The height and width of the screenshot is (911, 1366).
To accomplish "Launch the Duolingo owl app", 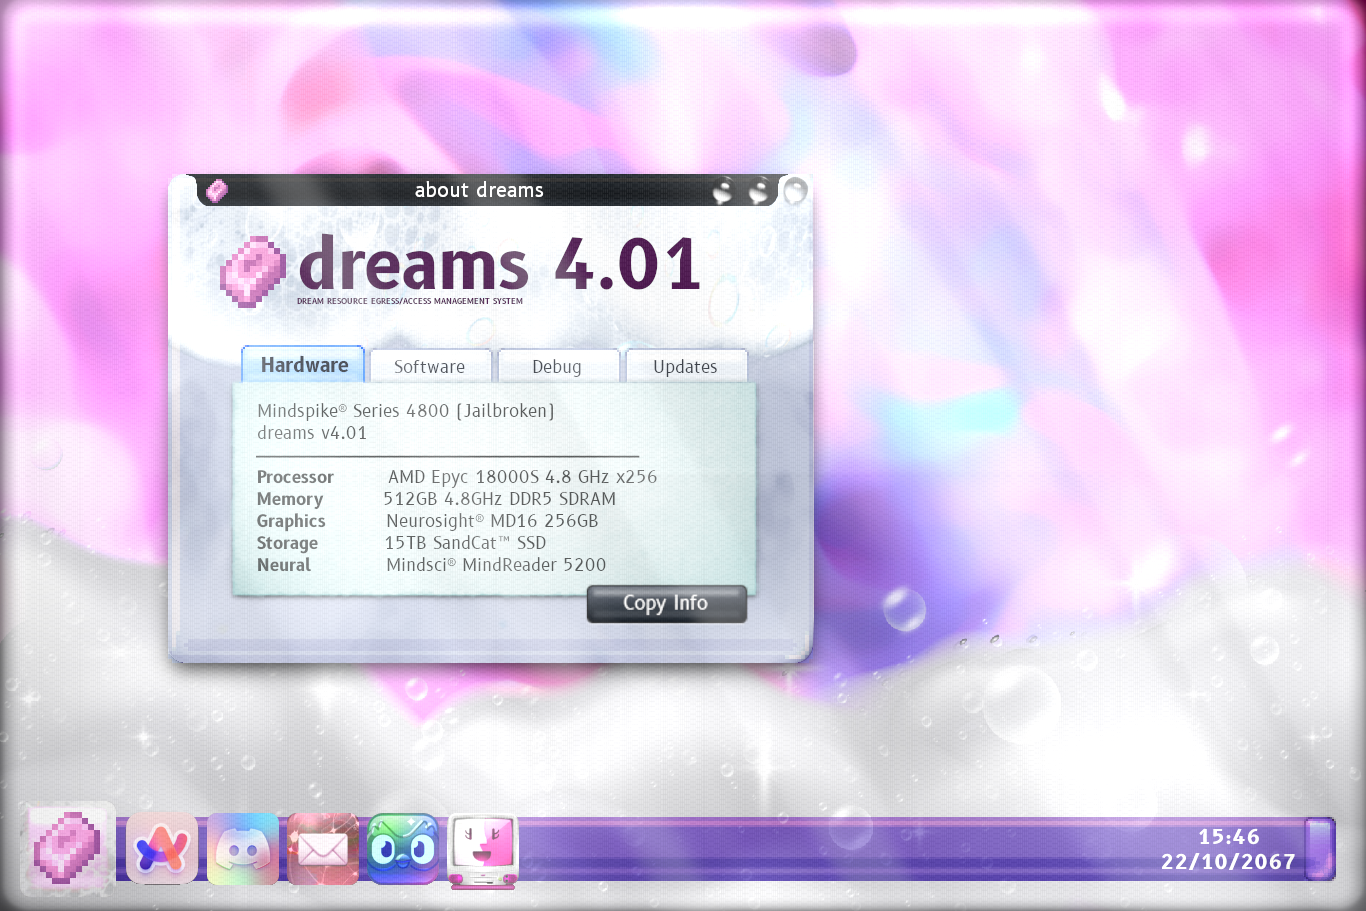I will tap(403, 849).
